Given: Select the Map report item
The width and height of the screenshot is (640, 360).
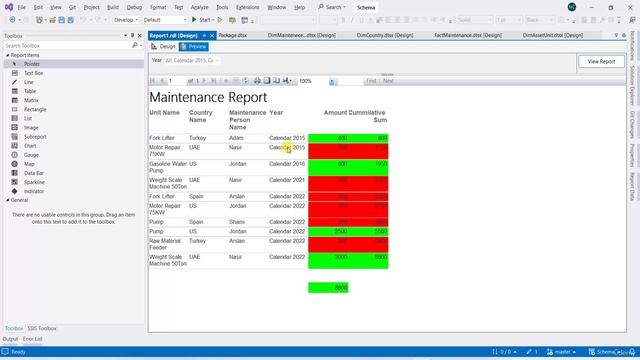Looking at the screenshot, I should (x=73, y=164).
